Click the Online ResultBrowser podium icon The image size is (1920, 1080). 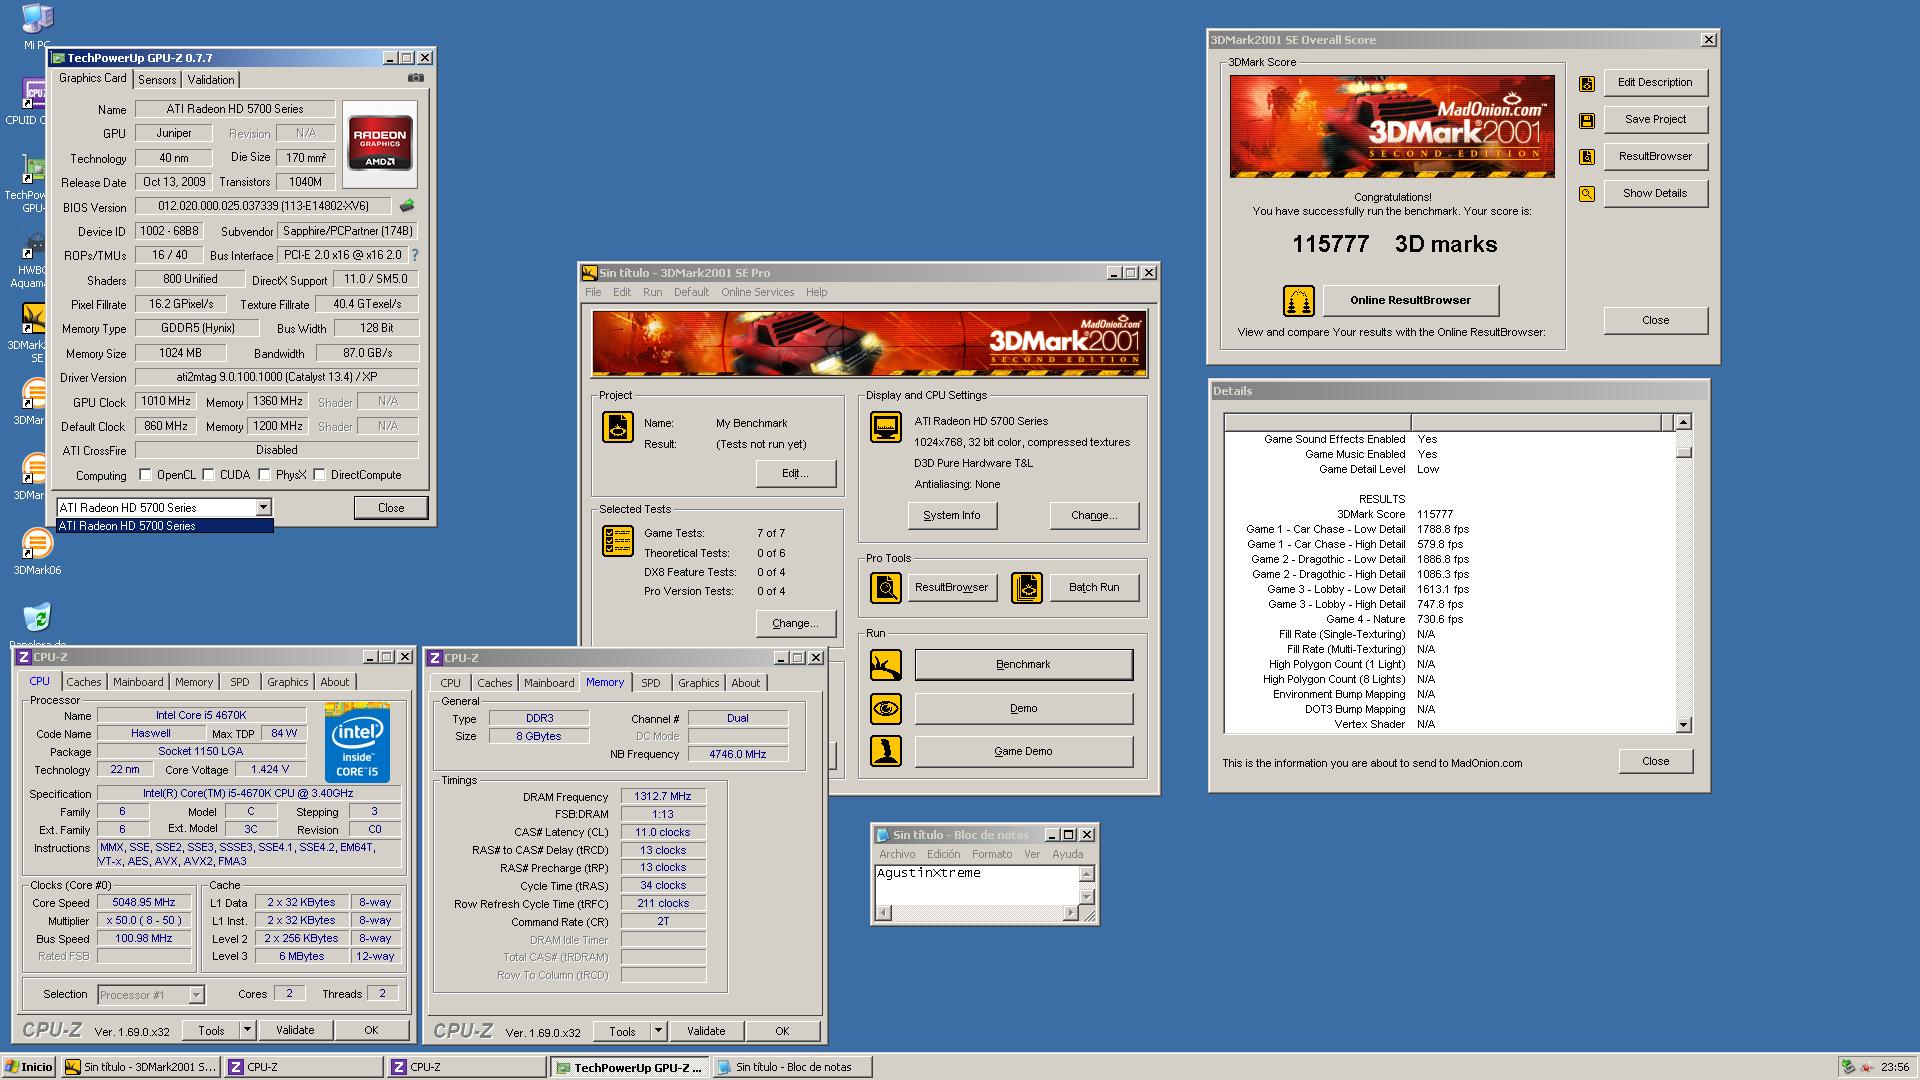[1298, 301]
